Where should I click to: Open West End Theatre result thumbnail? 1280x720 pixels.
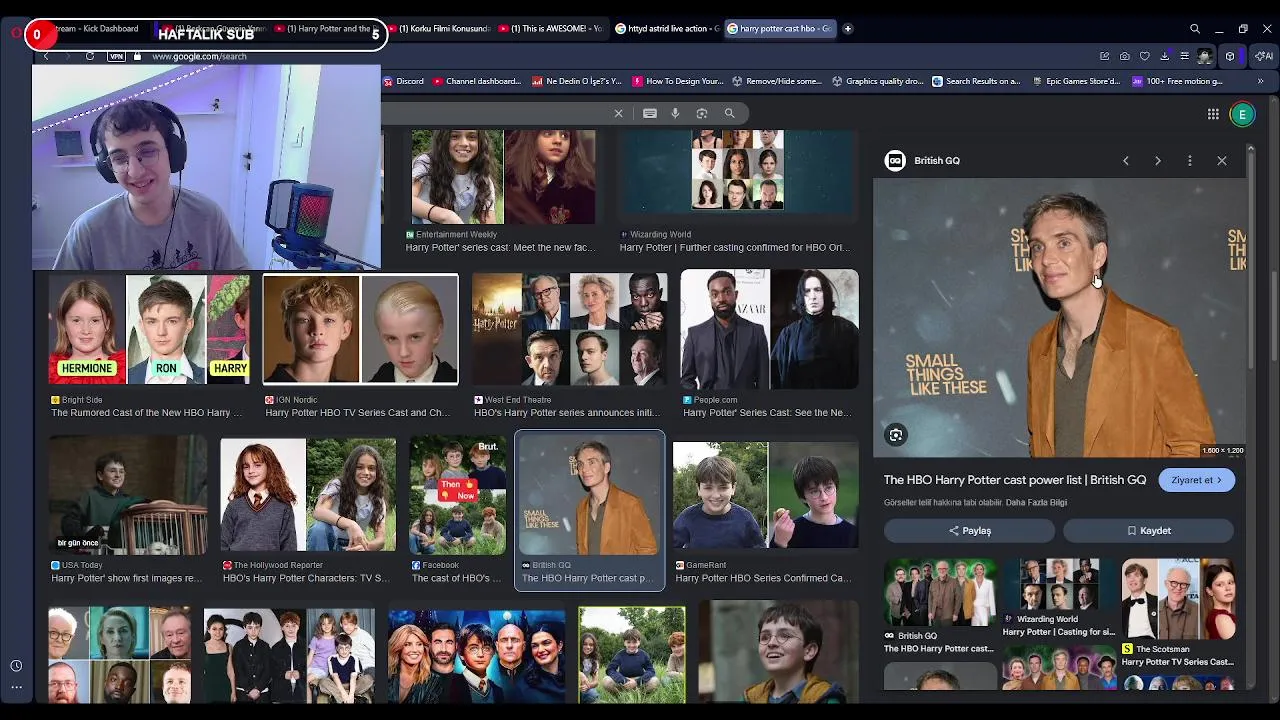(569, 330)
